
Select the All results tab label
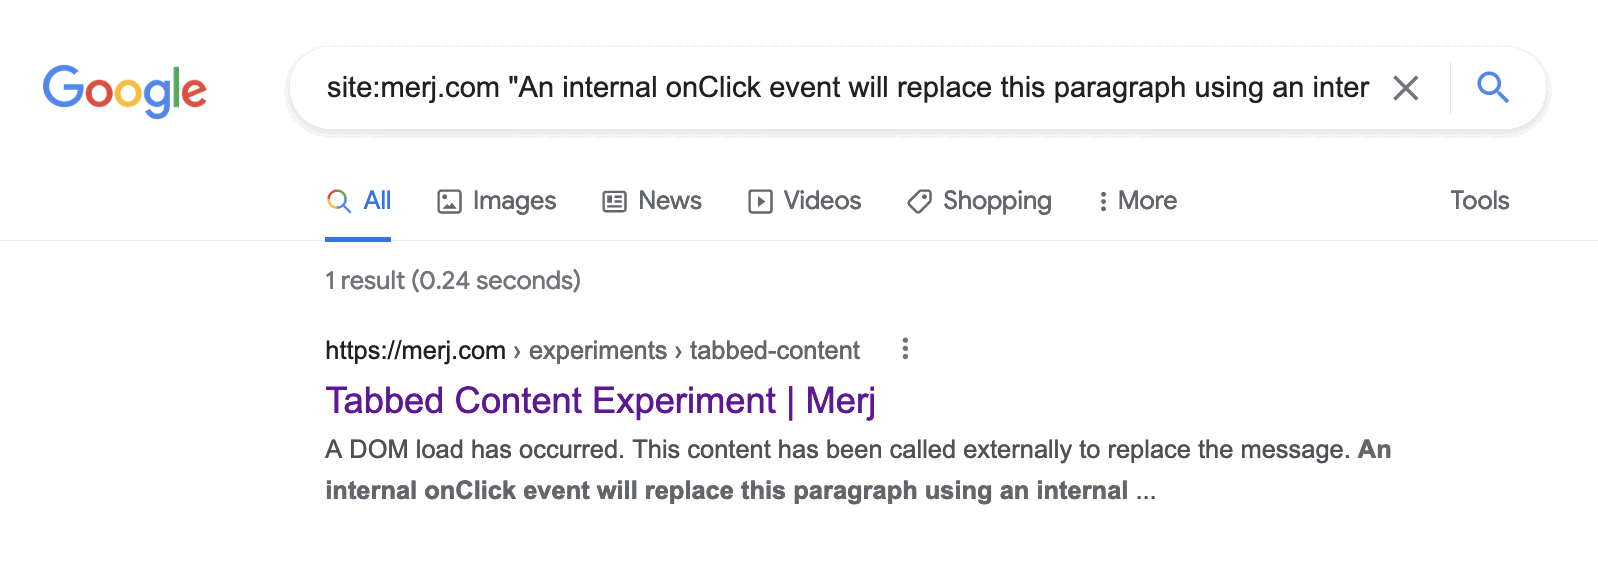[x=377, y=201]
